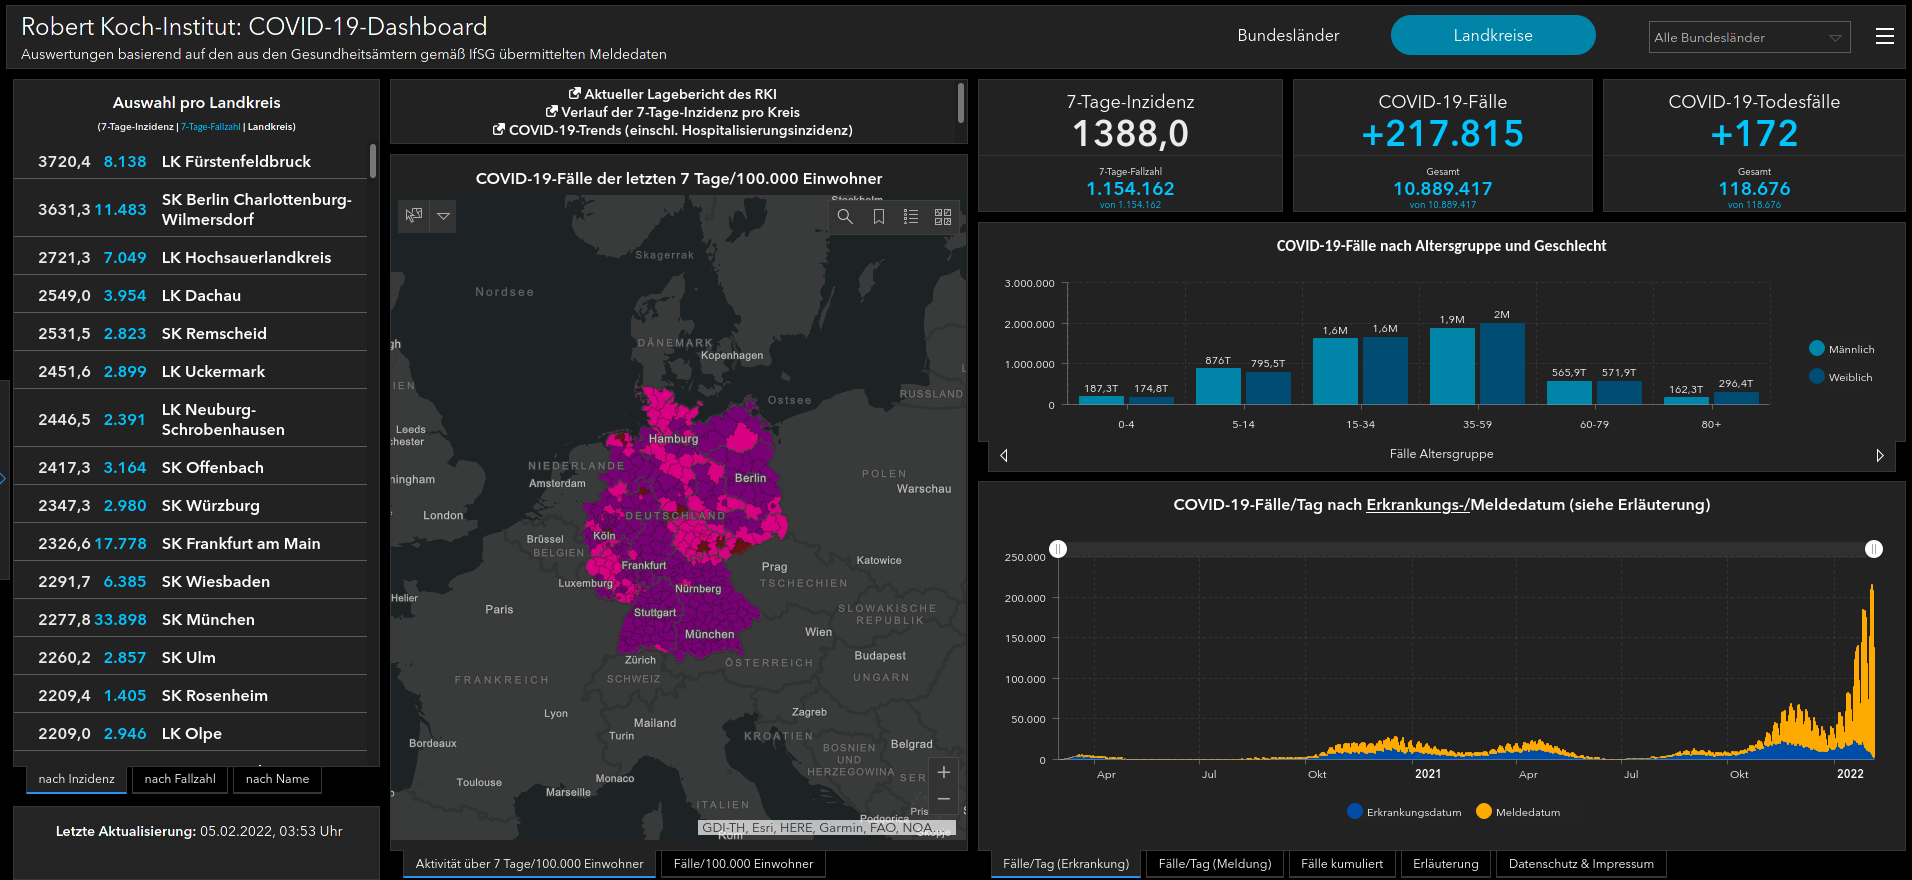Open the hamburger menu at top right

[x=1884, y=36]
